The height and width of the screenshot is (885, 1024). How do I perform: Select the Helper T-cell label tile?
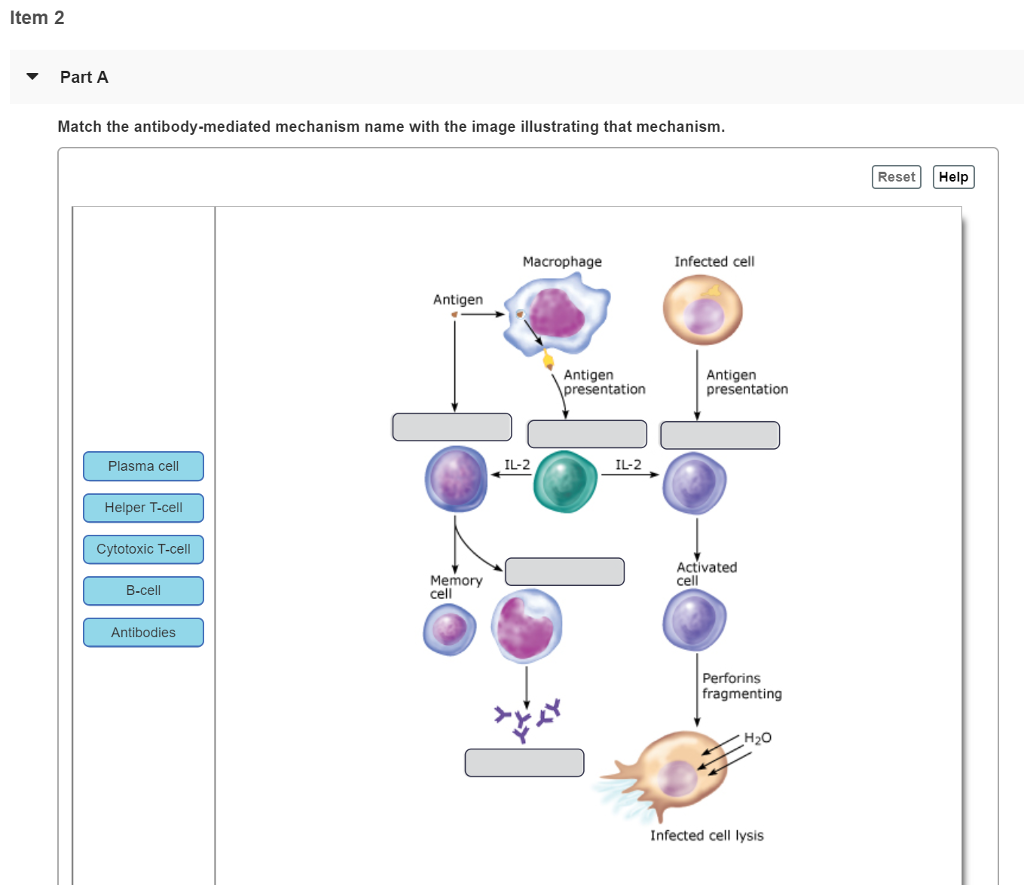(143, 508)
